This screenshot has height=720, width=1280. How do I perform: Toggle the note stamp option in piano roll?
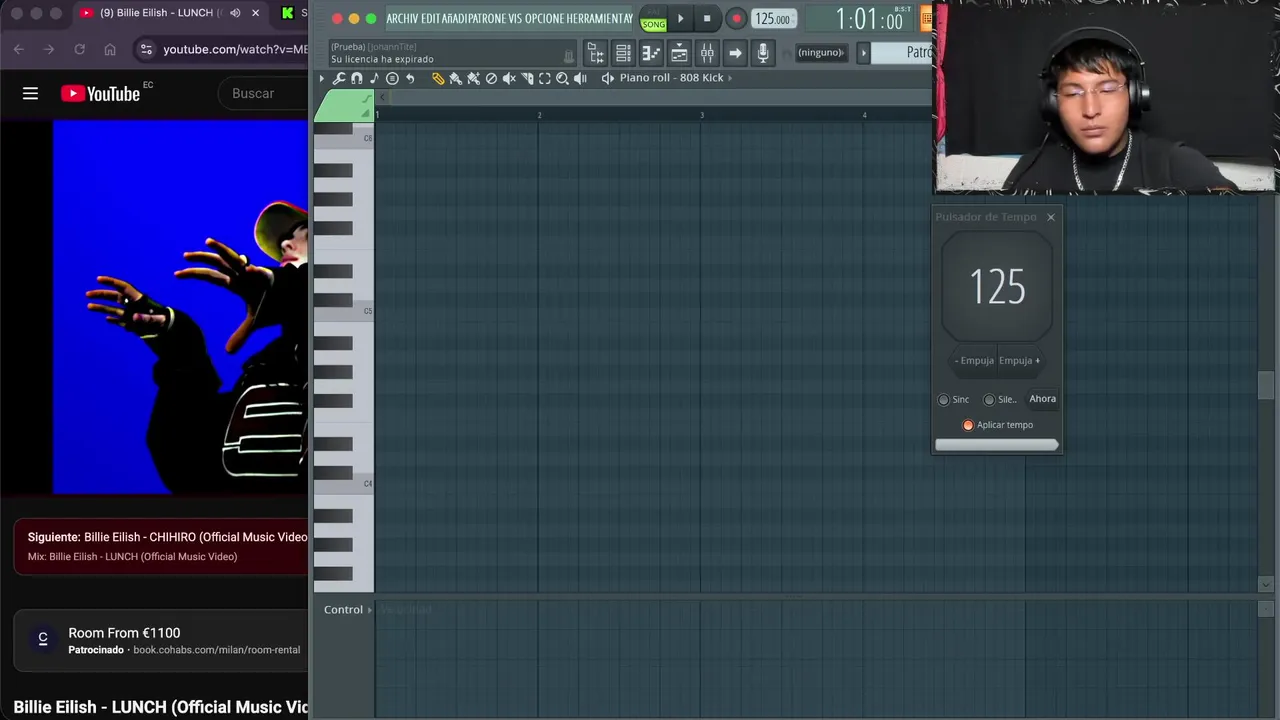tap(374, 78)
